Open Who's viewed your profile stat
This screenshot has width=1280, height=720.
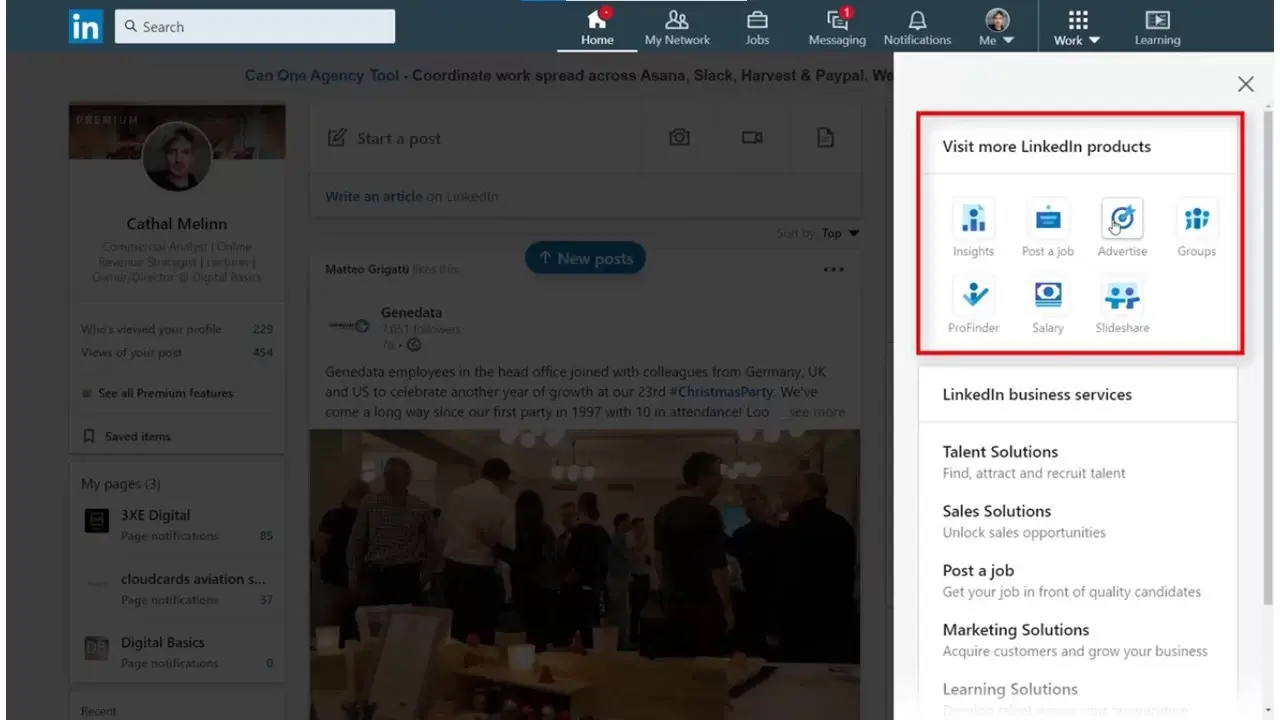pyautogui.click(x=177, y=329)
